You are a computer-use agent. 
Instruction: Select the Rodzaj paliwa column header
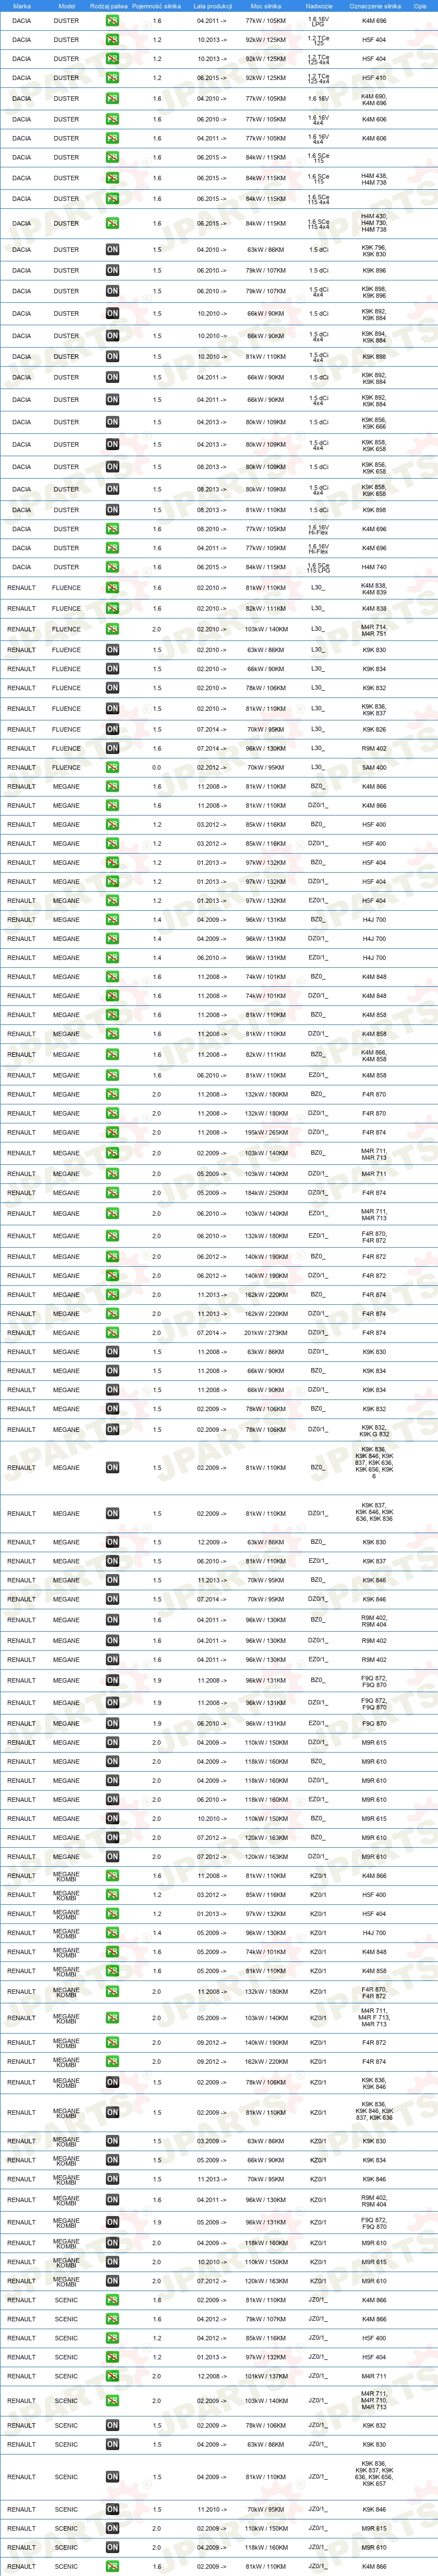pos(109,6)
